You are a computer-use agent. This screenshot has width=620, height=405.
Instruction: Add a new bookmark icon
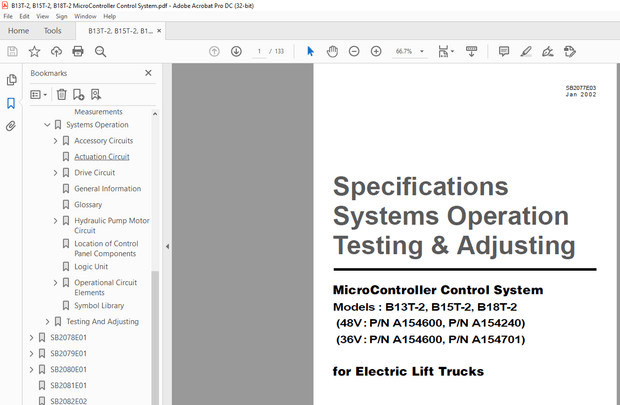pyautogui.click(x=78, y=95)
